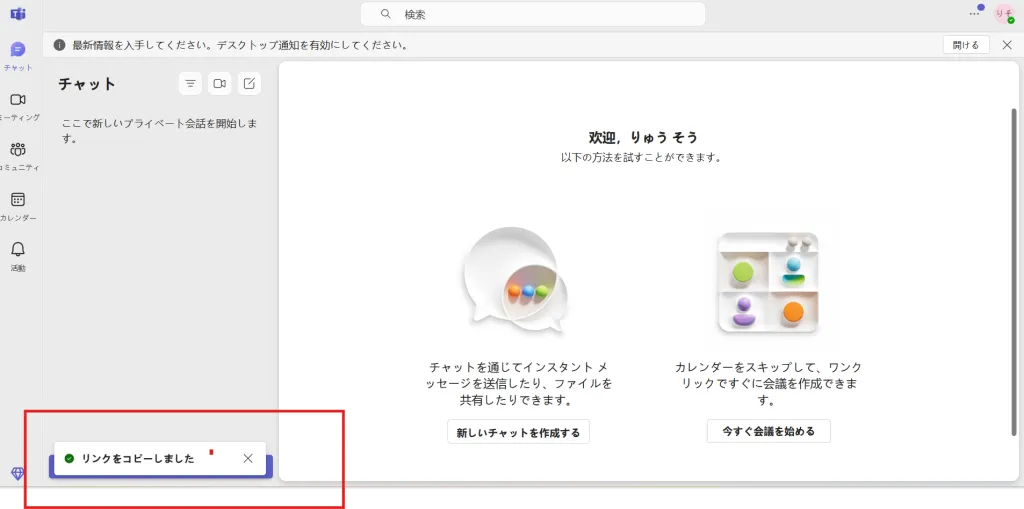
Task: Click the チャット panel heading
Action: 87,84
